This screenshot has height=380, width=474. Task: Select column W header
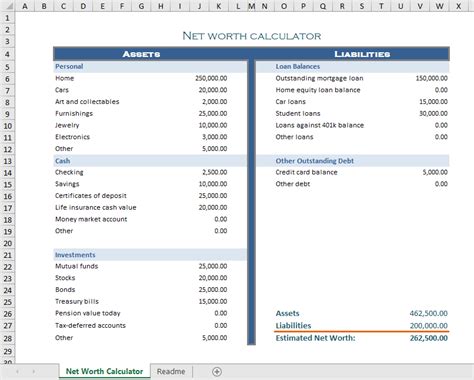(439, 6)
